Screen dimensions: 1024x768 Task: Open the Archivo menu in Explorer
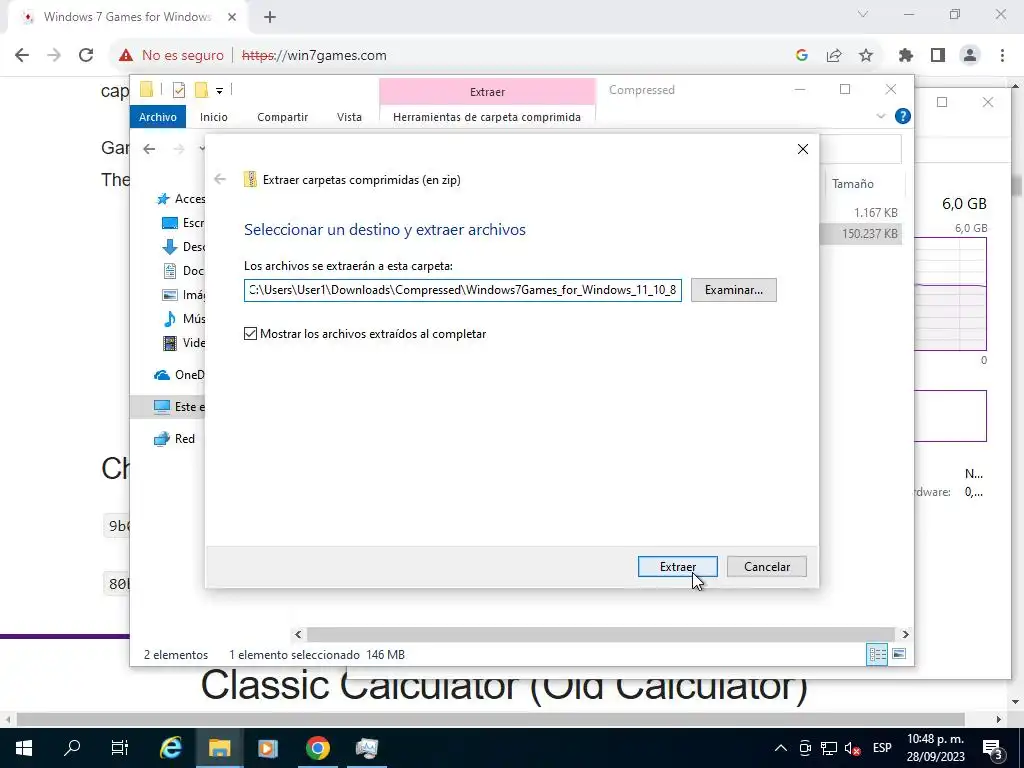point(157,117)
